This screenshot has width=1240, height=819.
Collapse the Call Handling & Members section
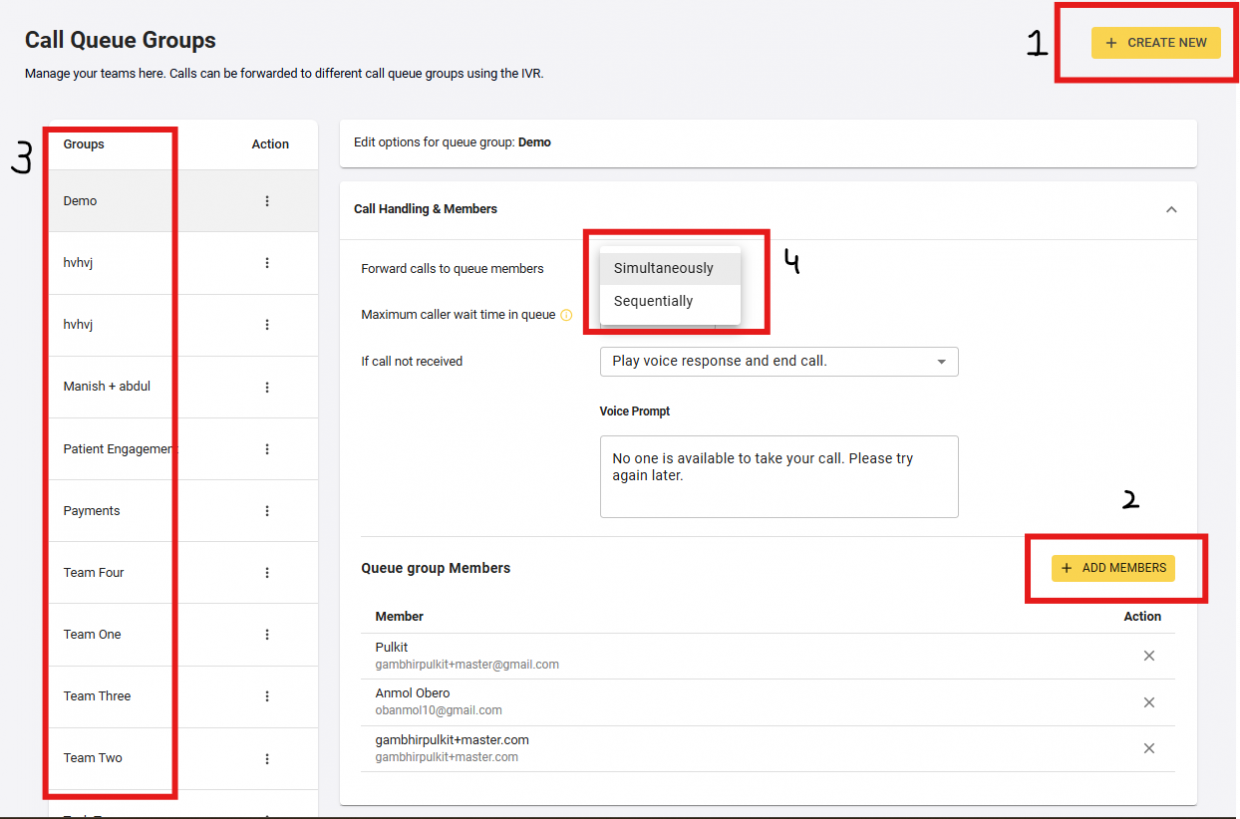click(1171, 209)
